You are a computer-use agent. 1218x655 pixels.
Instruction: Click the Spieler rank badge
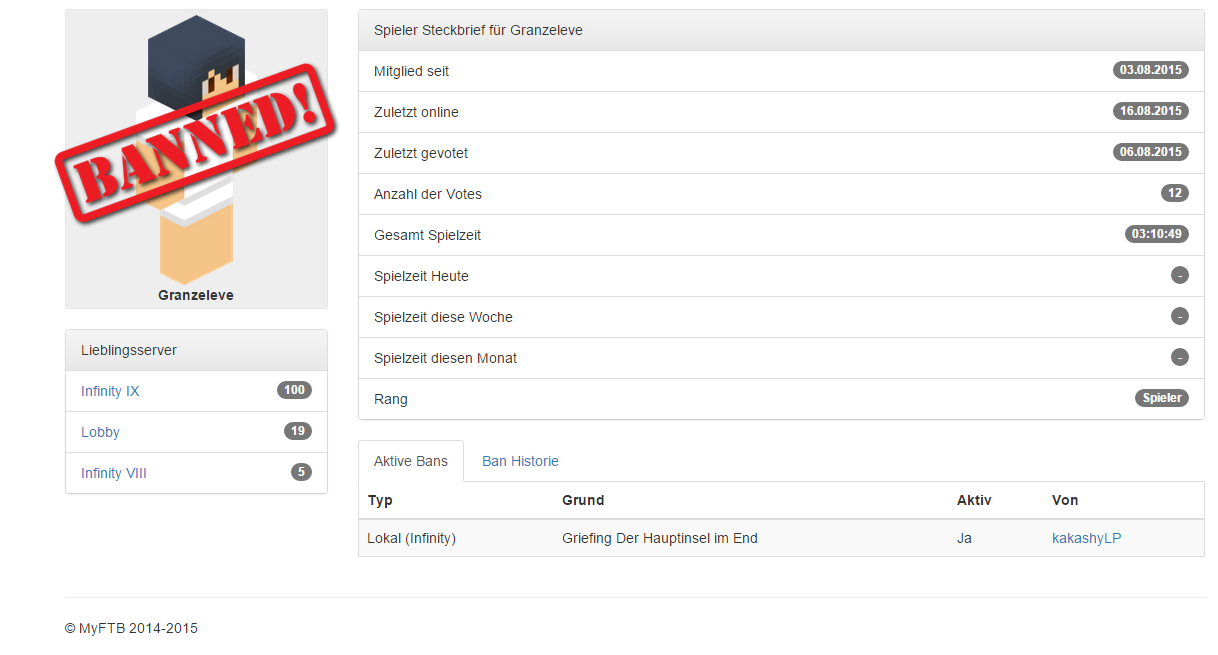coord(1161,398)
